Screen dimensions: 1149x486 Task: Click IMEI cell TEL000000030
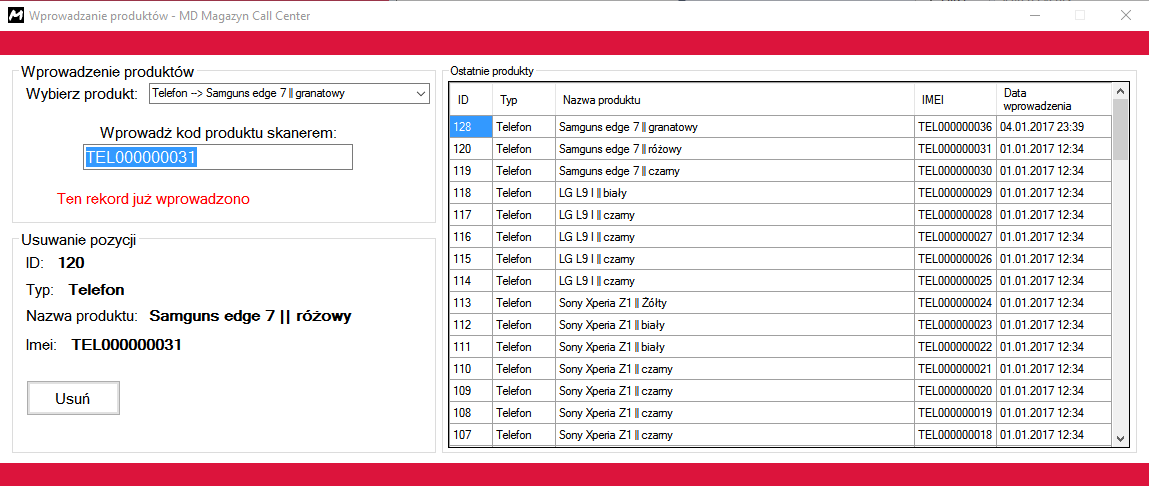tap(956, 171)
